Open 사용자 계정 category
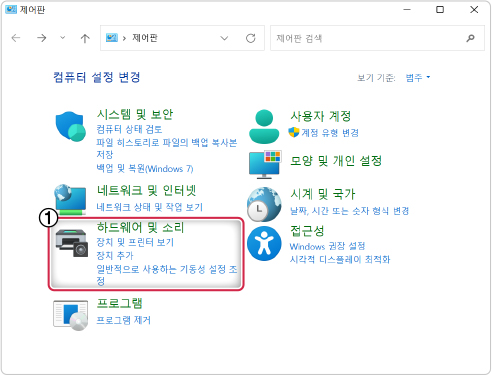492x375 pixels. tap(321, 116)
